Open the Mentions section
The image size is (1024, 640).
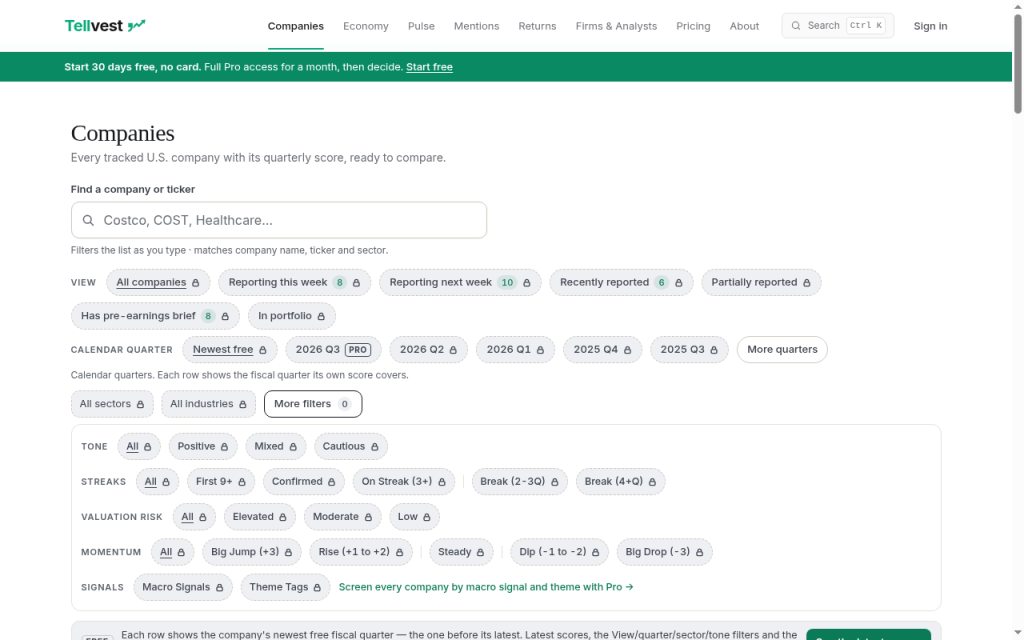[476, 26]
